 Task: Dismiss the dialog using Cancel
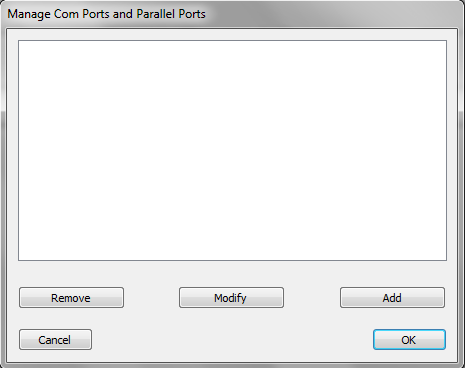pos(55,339)
